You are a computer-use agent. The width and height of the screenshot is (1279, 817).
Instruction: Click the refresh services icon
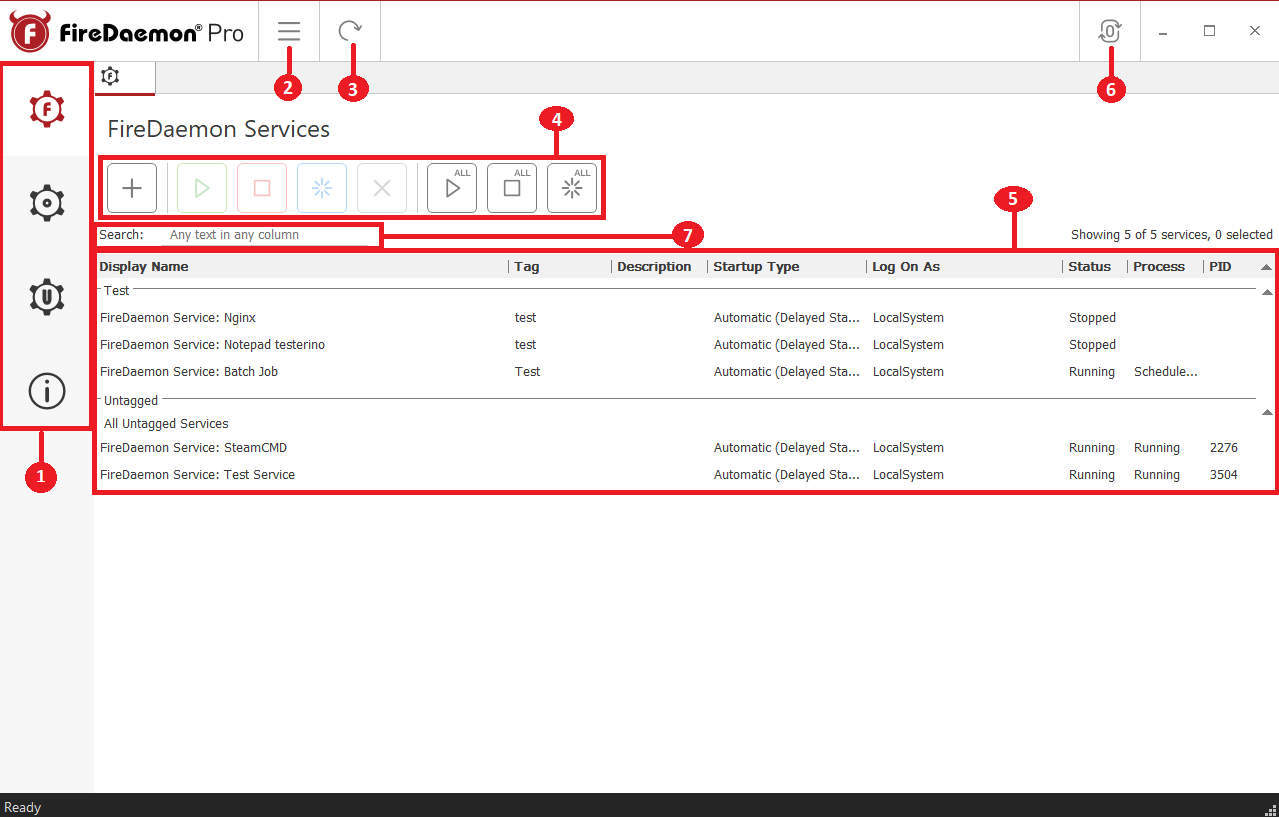(x=350, y=31)
